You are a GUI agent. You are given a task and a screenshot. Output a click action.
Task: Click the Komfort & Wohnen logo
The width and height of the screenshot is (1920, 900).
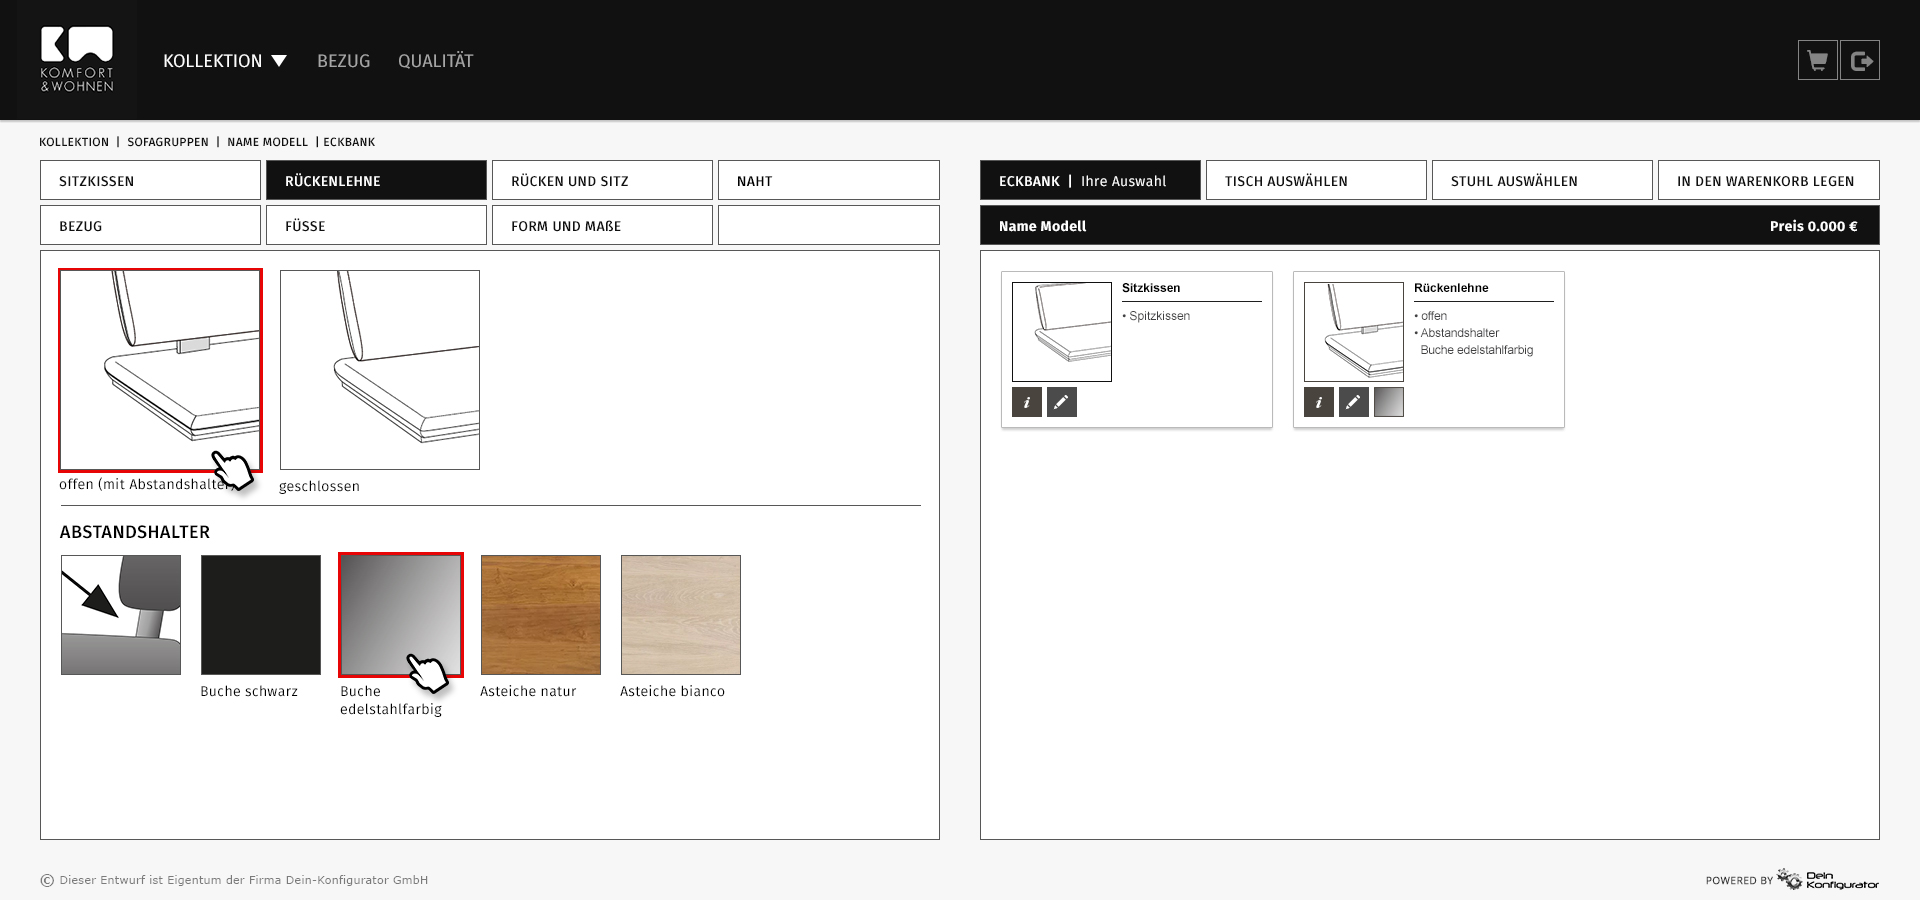pyautogui.click(x=77, y=60)
